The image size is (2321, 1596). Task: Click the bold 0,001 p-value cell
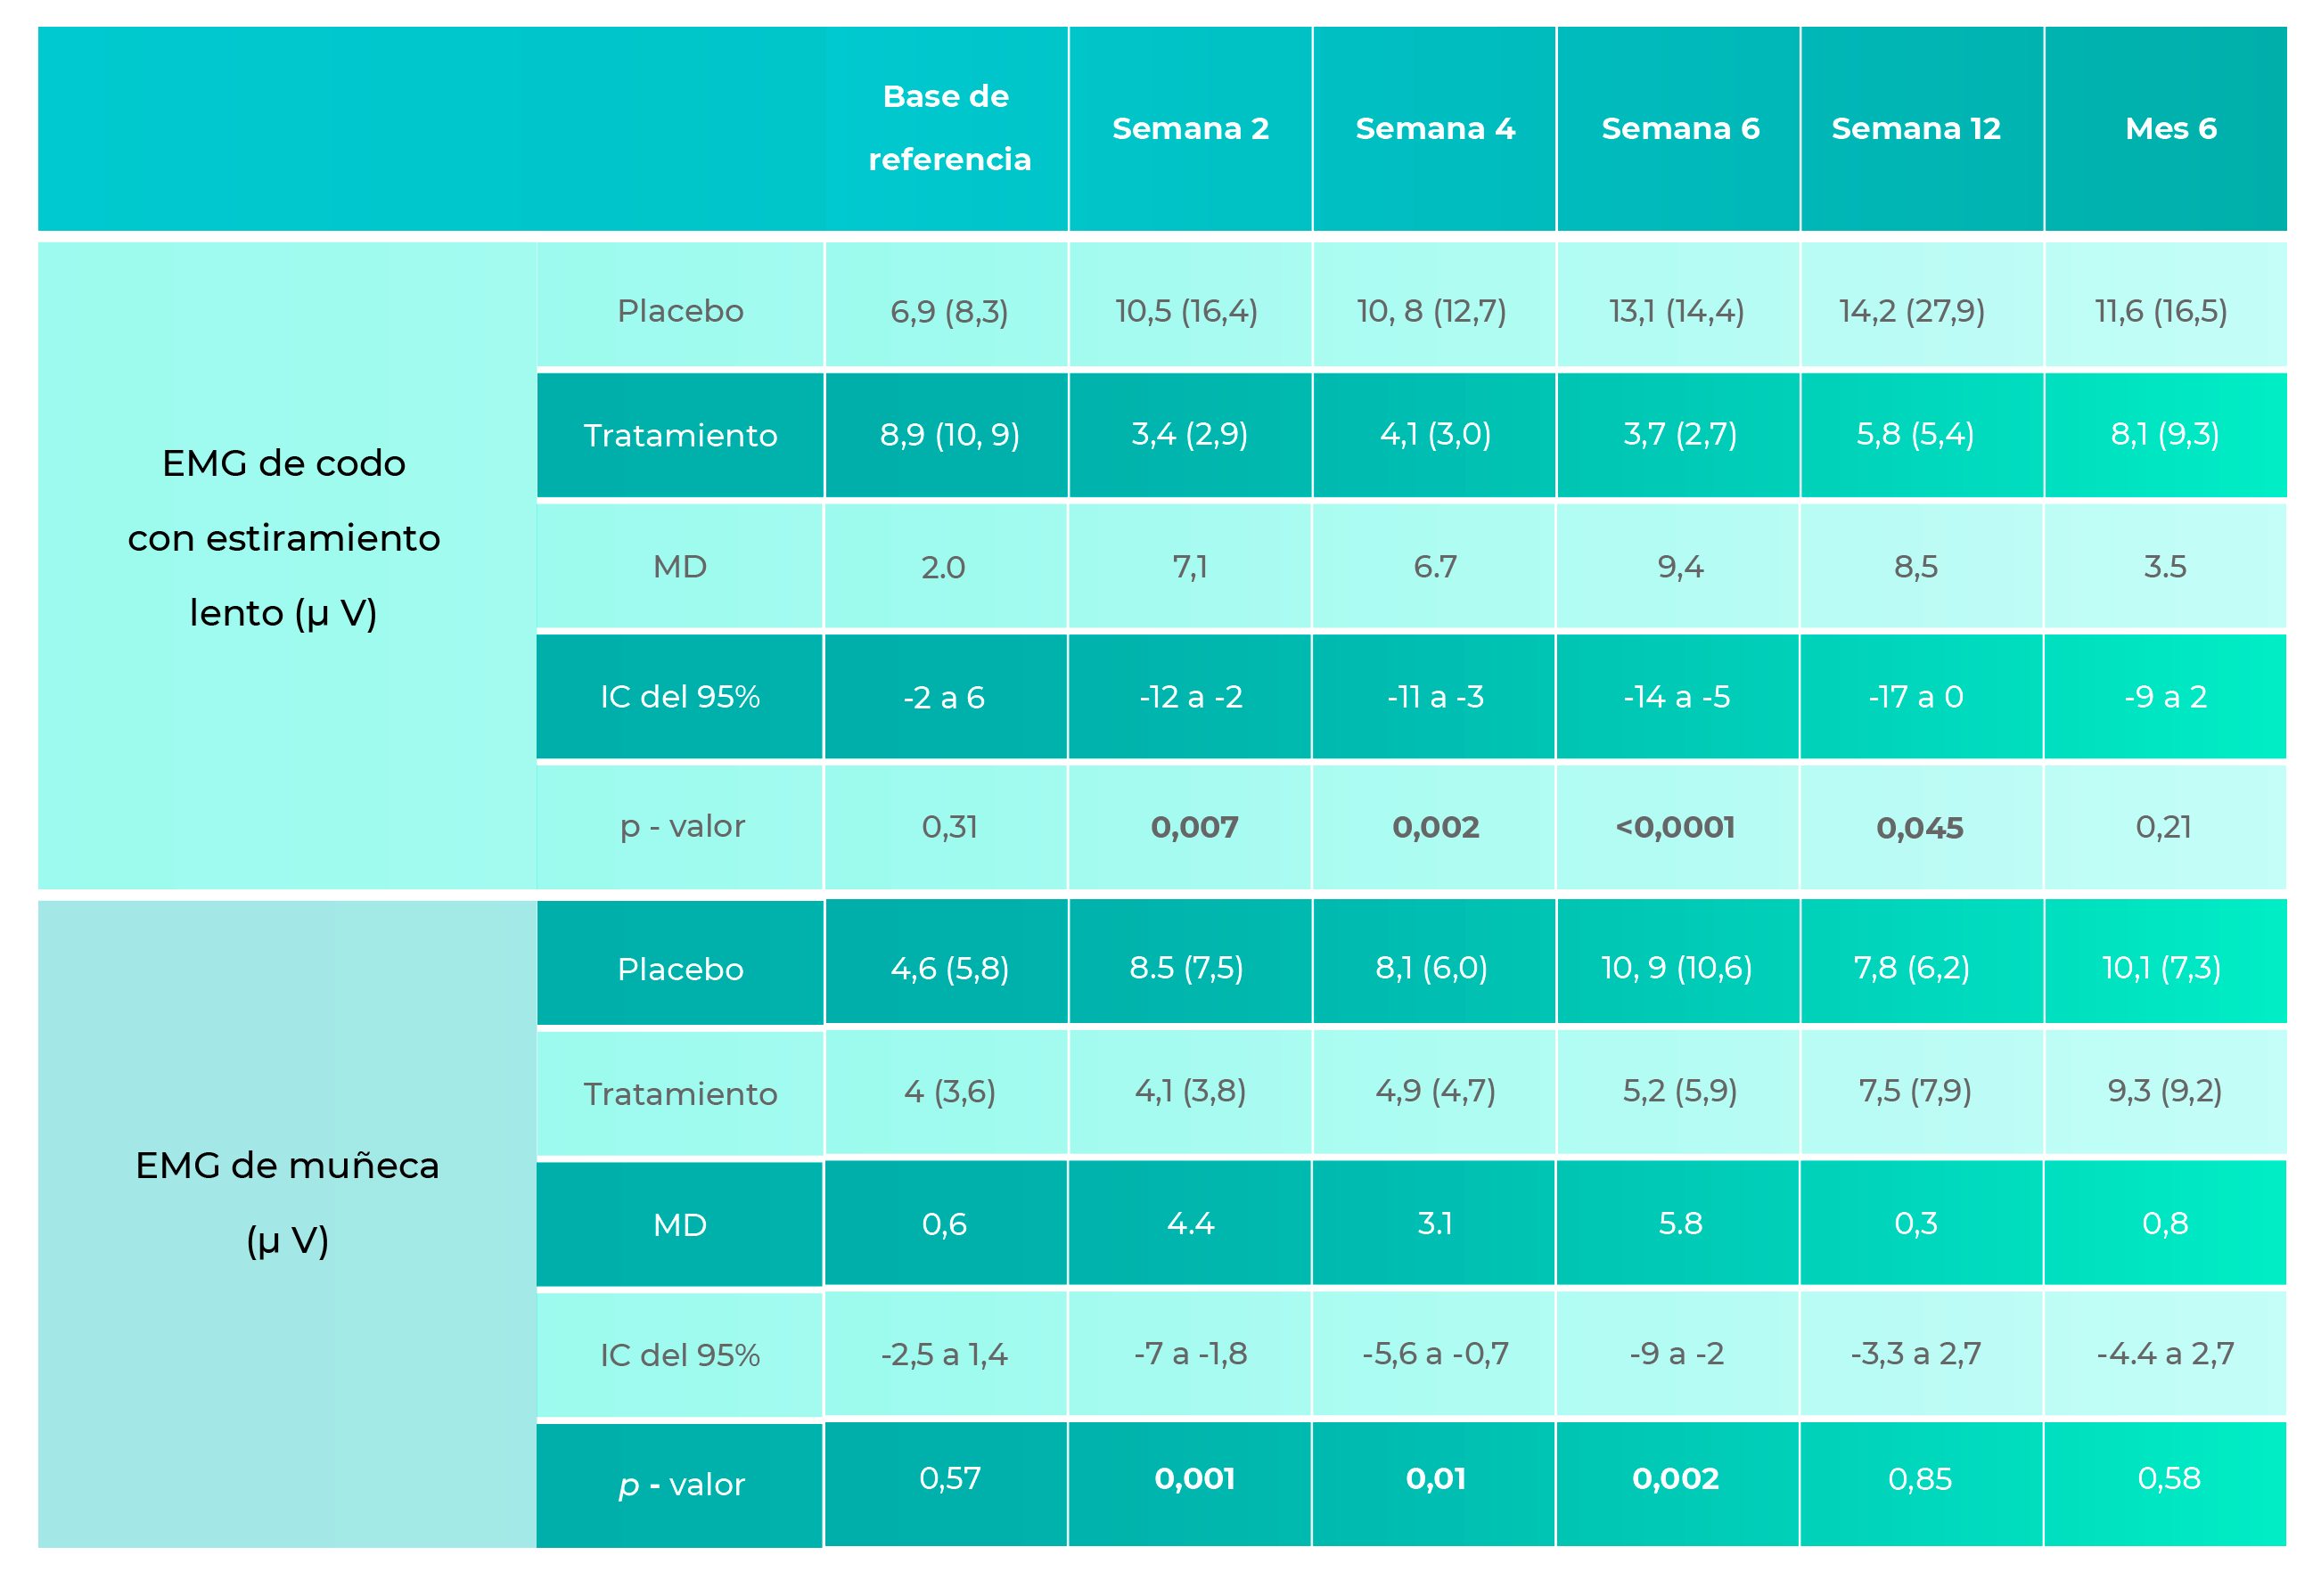click(1194, 1479)
